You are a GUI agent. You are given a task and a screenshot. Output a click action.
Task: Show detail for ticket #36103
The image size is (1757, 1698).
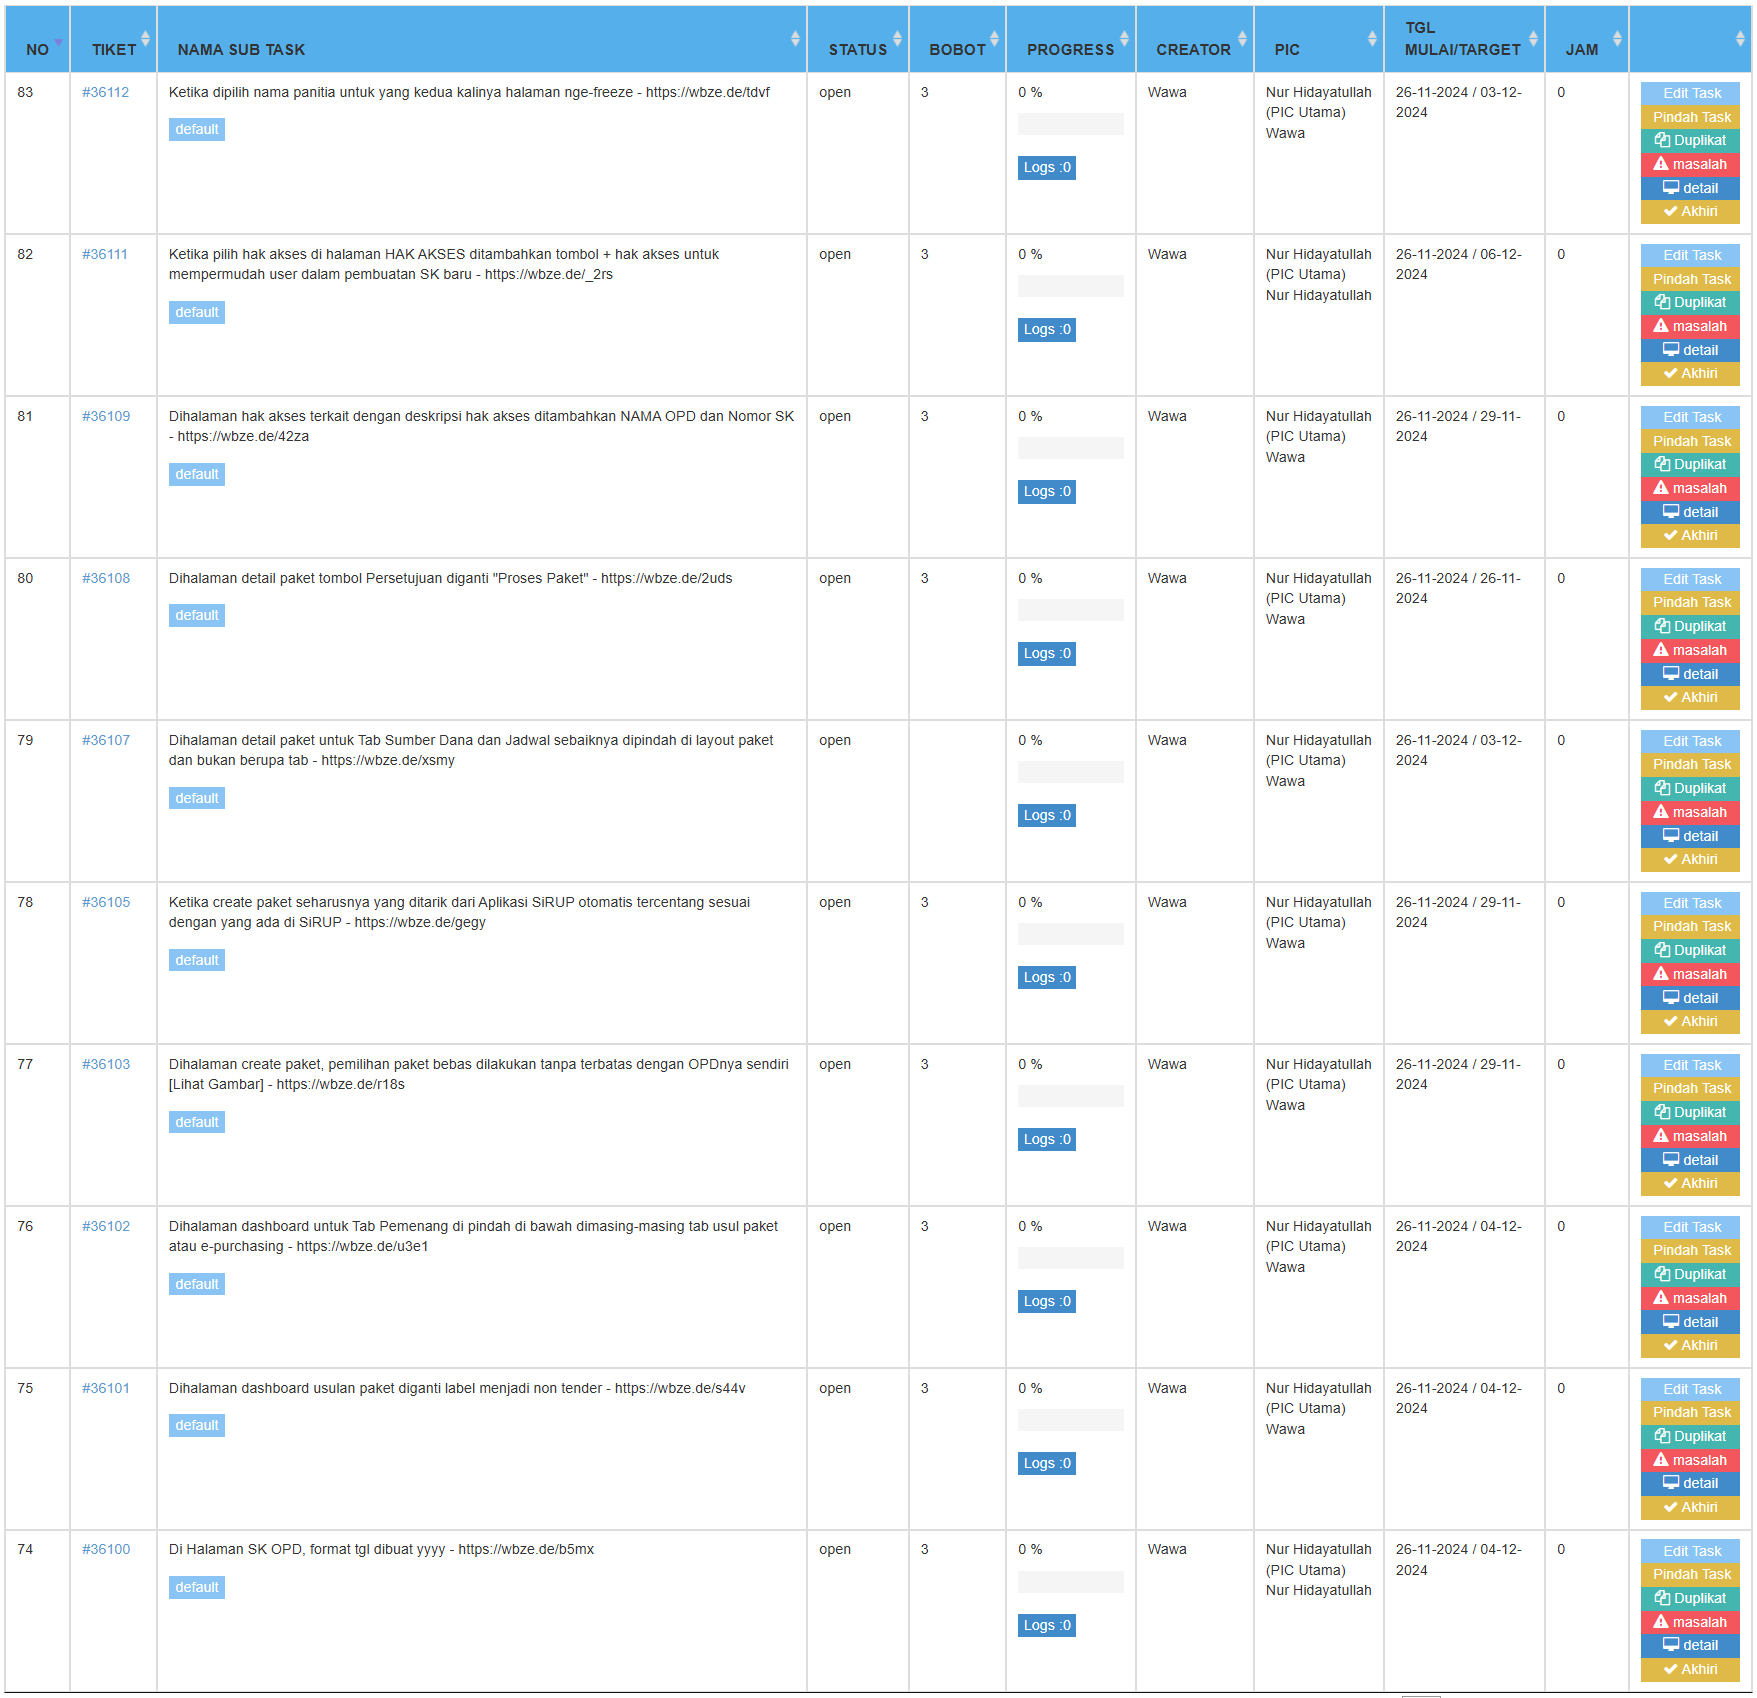(1690, 1160)
